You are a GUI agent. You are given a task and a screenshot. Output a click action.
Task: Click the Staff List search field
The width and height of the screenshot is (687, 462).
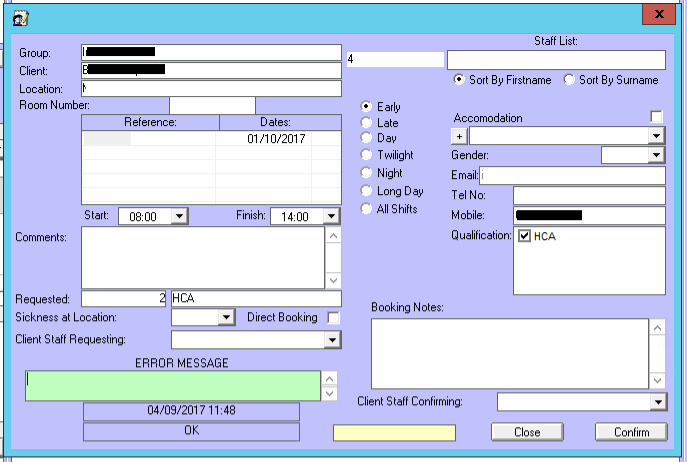(x=555, y=60)
